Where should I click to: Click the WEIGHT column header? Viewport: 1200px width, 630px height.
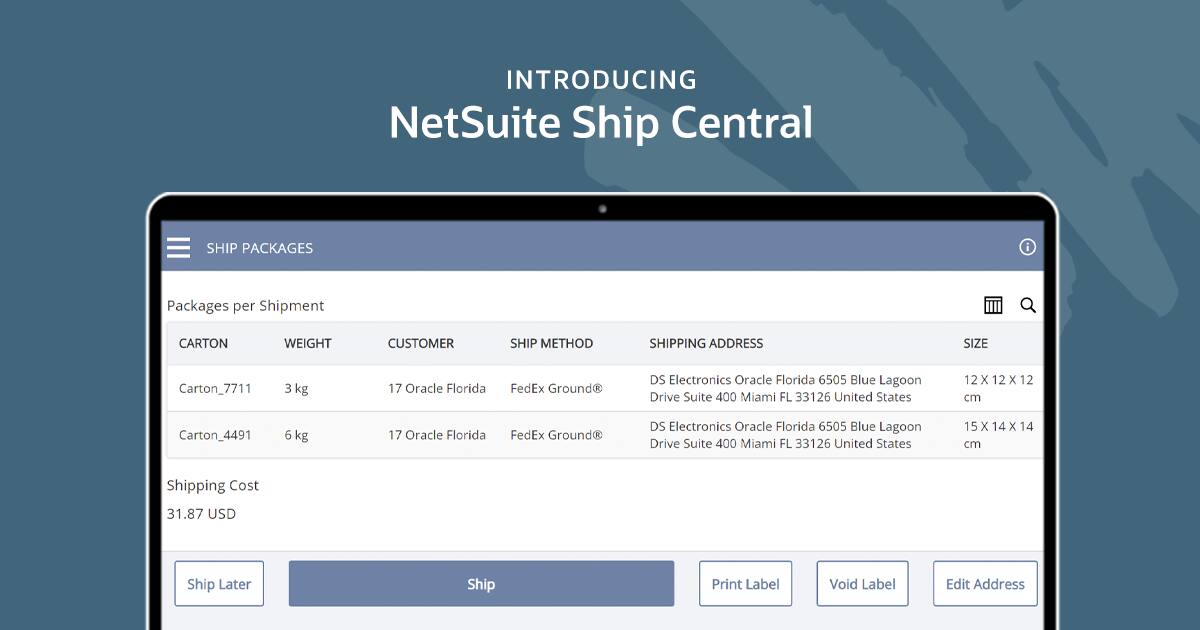tap(307, 343)
